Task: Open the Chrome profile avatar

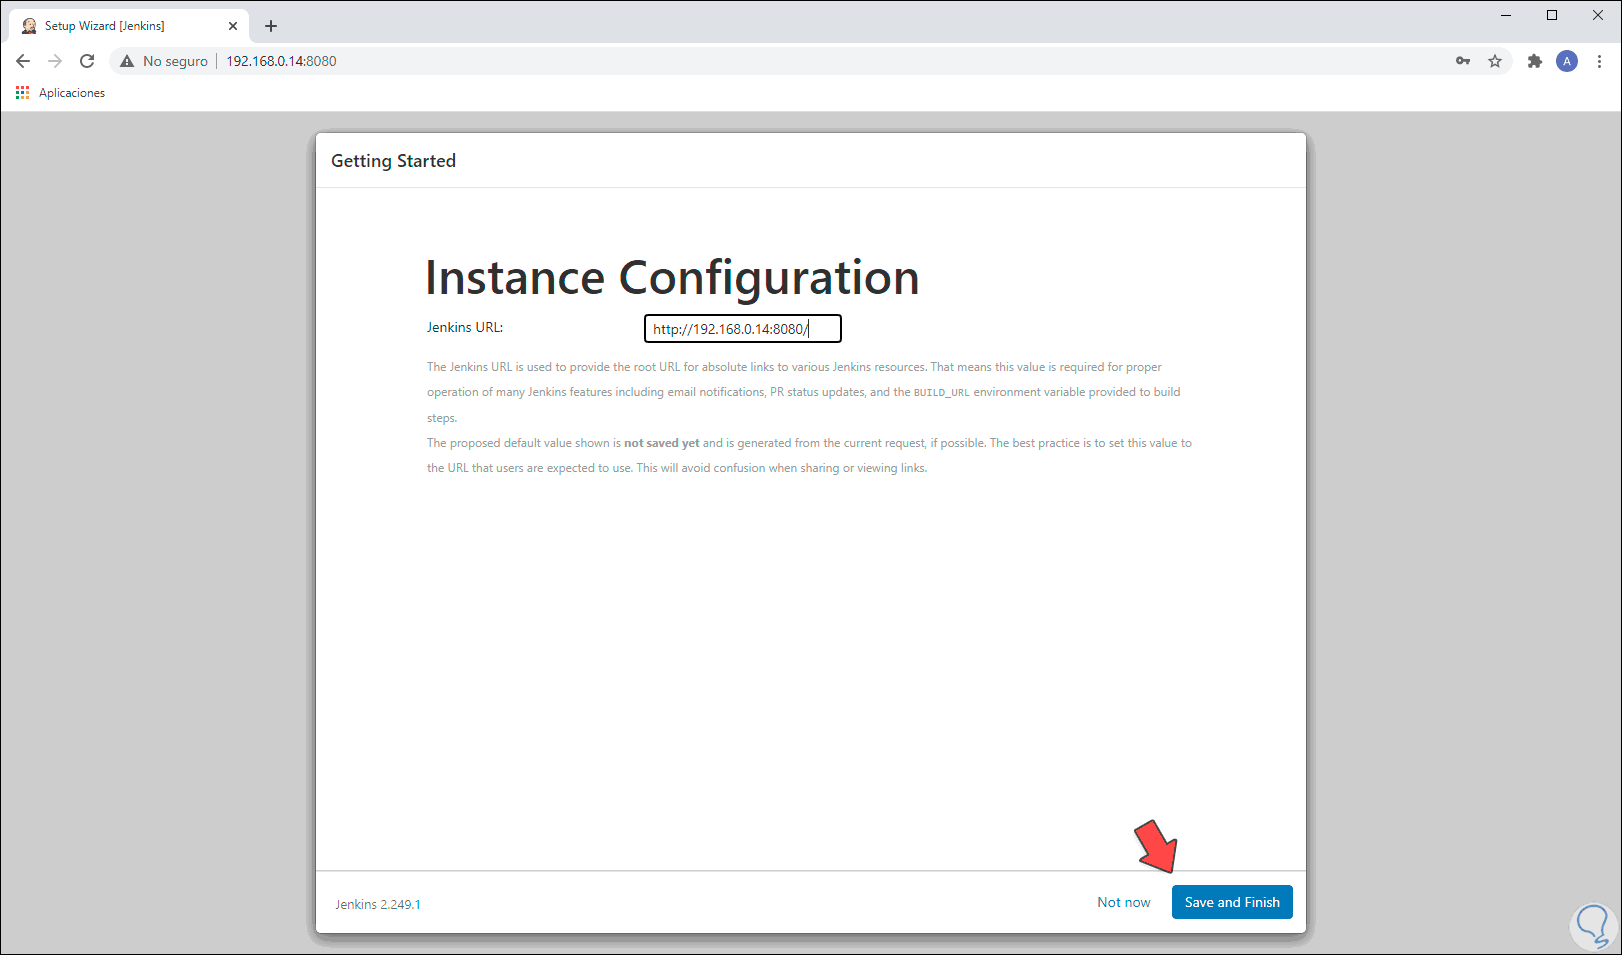Action: click(1567, 61)
